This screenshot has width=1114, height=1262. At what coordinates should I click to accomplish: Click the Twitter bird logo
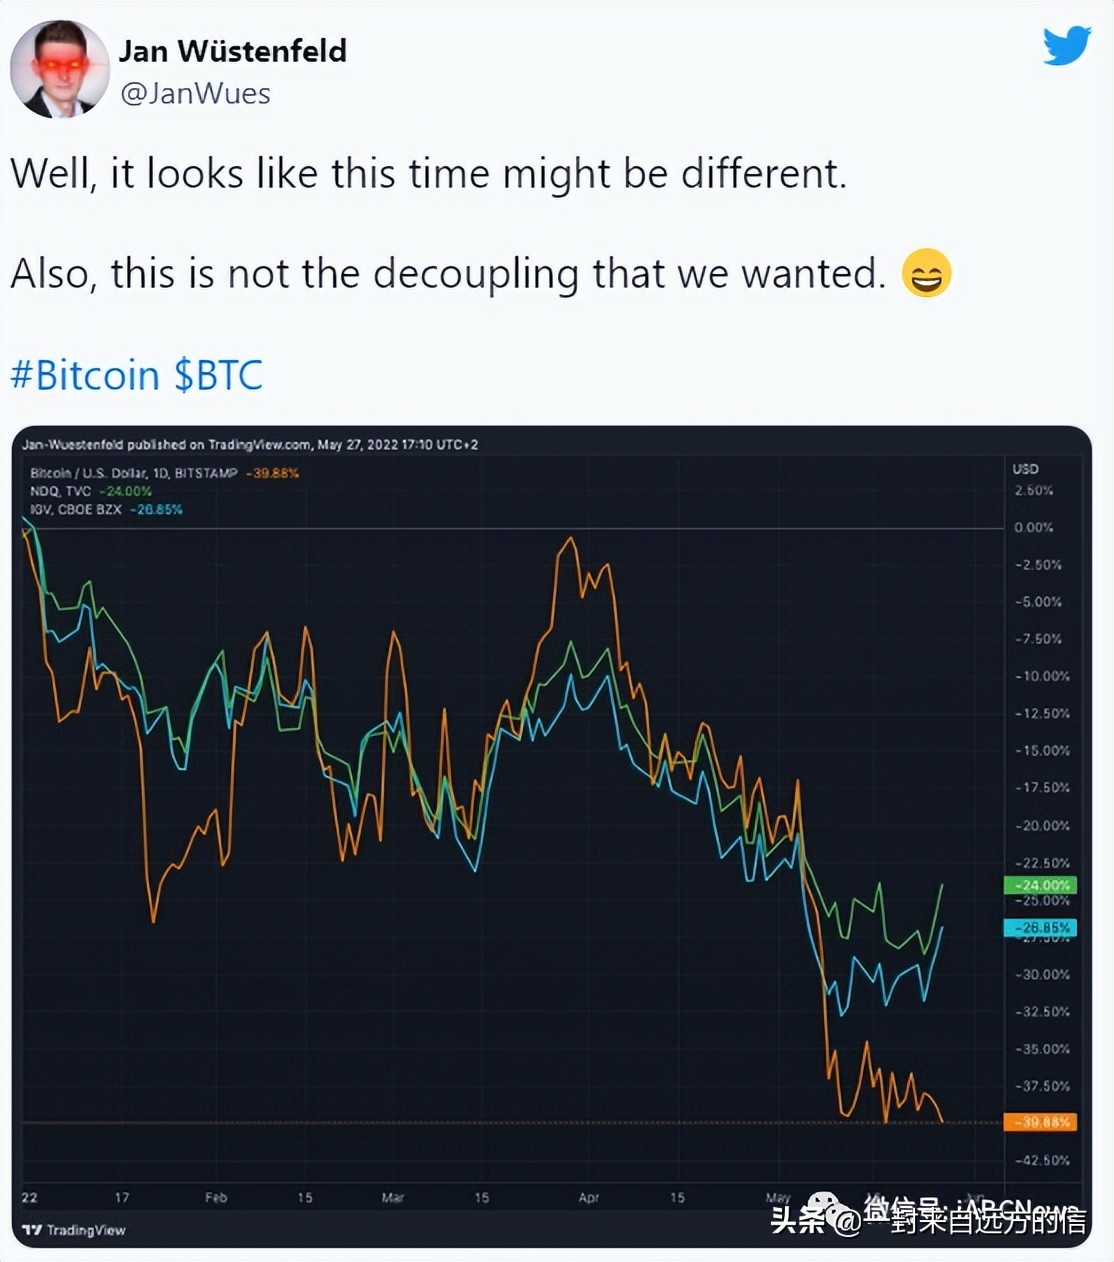(1066, 46)
